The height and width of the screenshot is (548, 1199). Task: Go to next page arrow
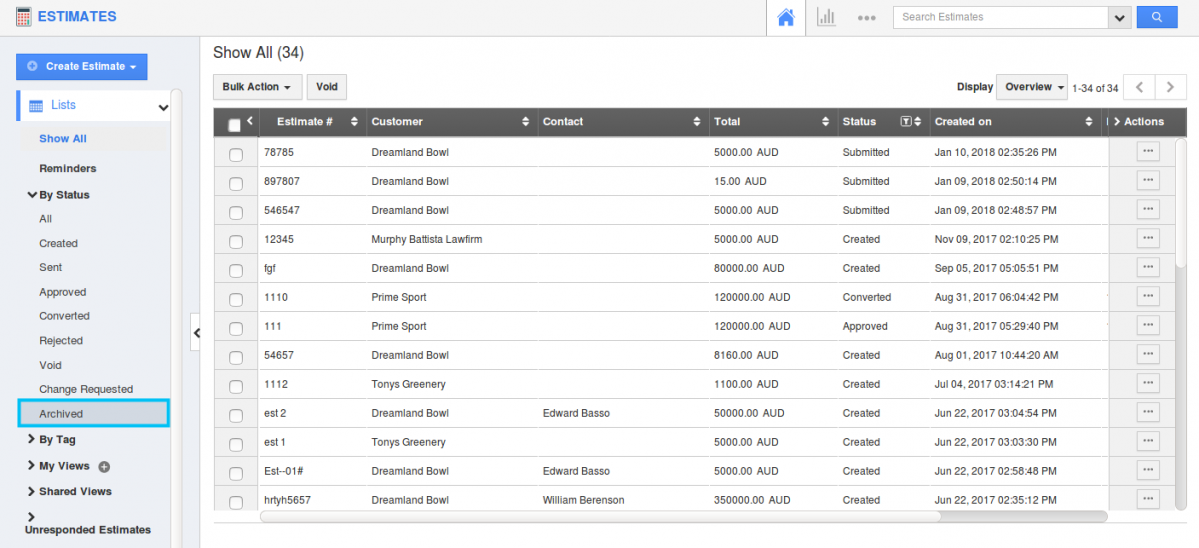[x=1170, y=87]
